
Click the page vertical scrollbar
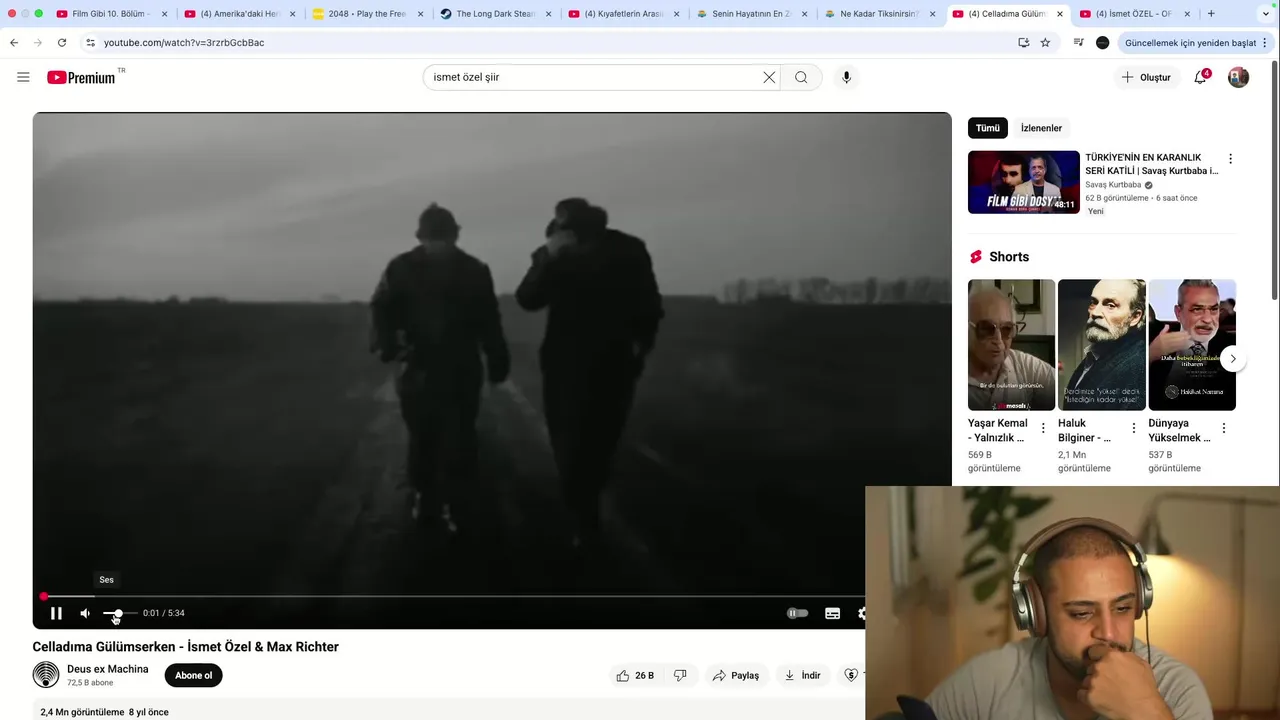coord(1274,180)
